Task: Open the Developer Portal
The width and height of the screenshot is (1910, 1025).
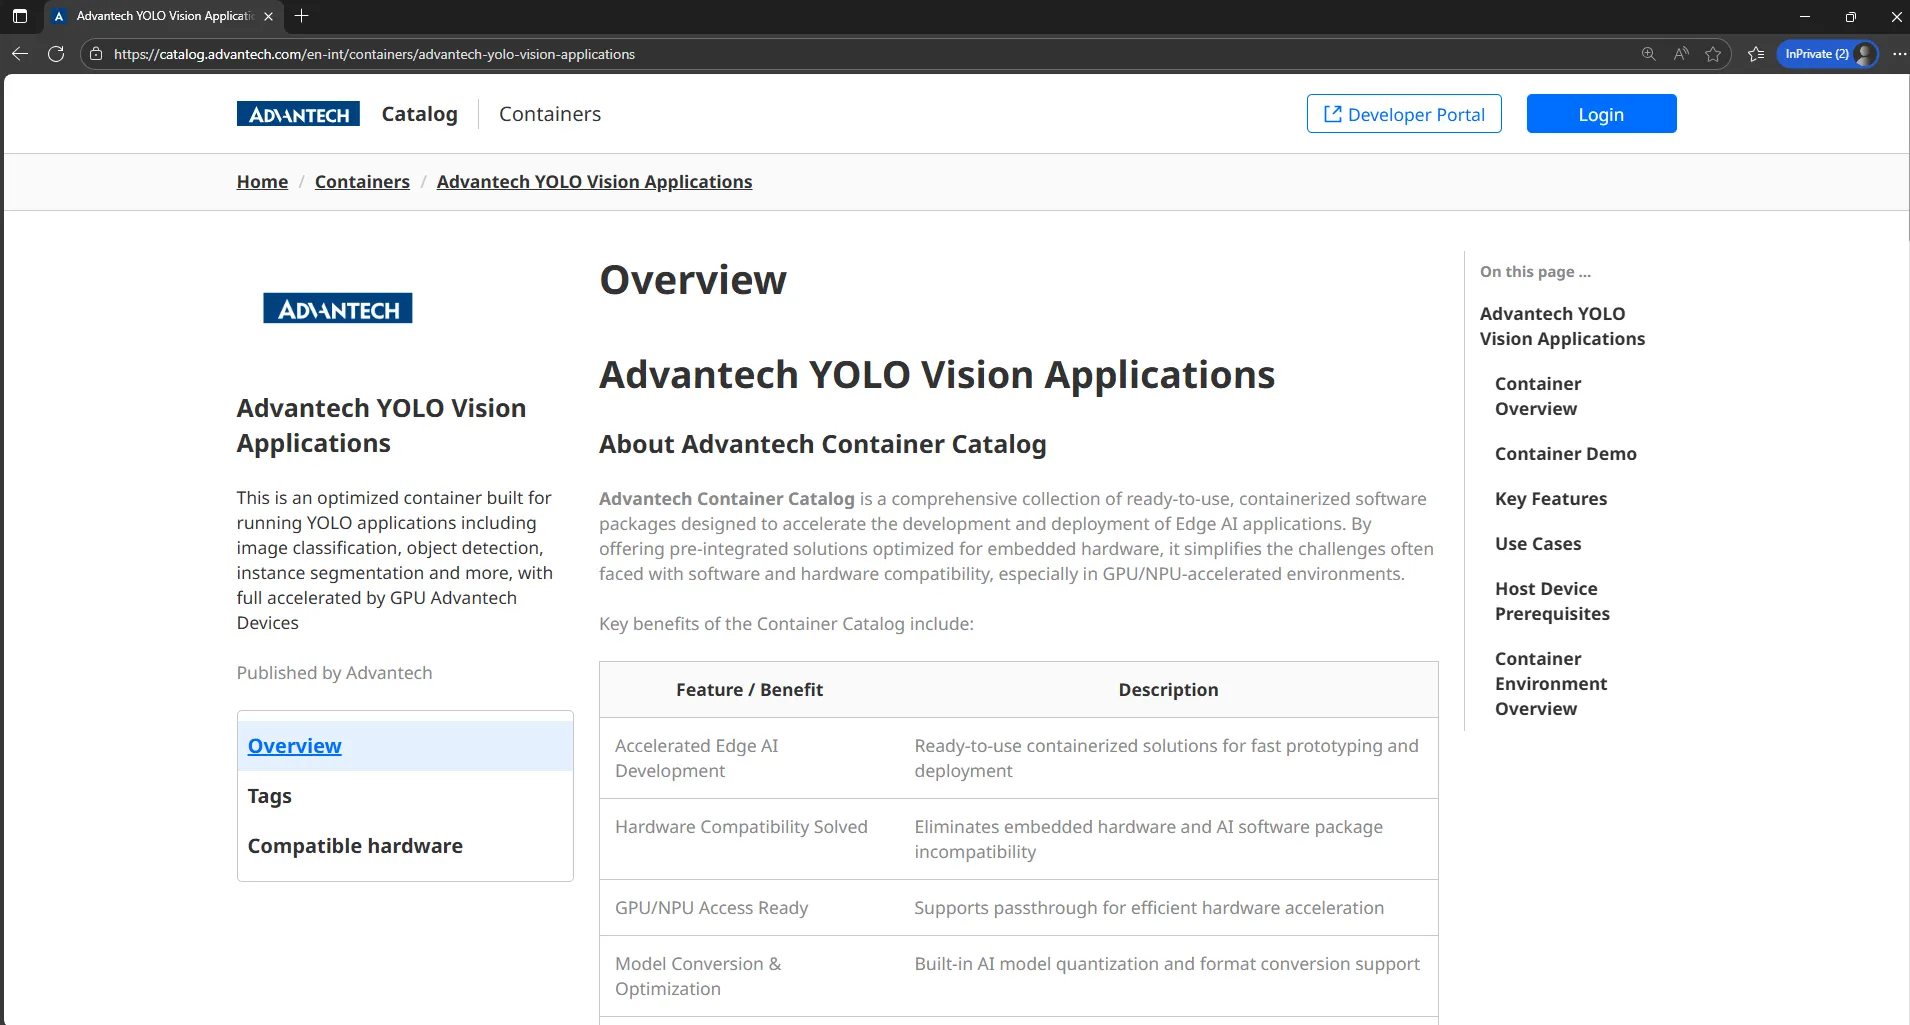Action: (1403, 114)
